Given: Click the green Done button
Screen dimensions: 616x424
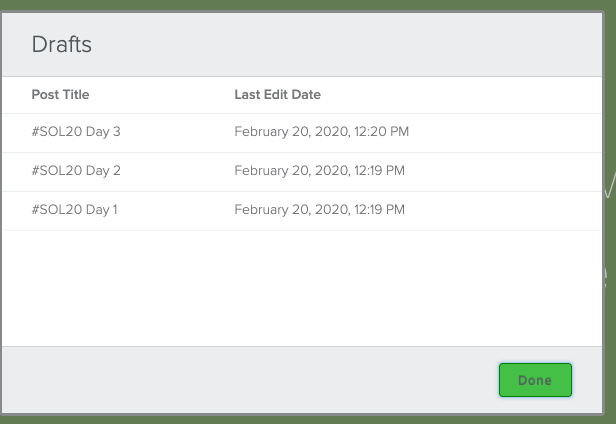Looking at the screenshot, I should pos(535,381).
